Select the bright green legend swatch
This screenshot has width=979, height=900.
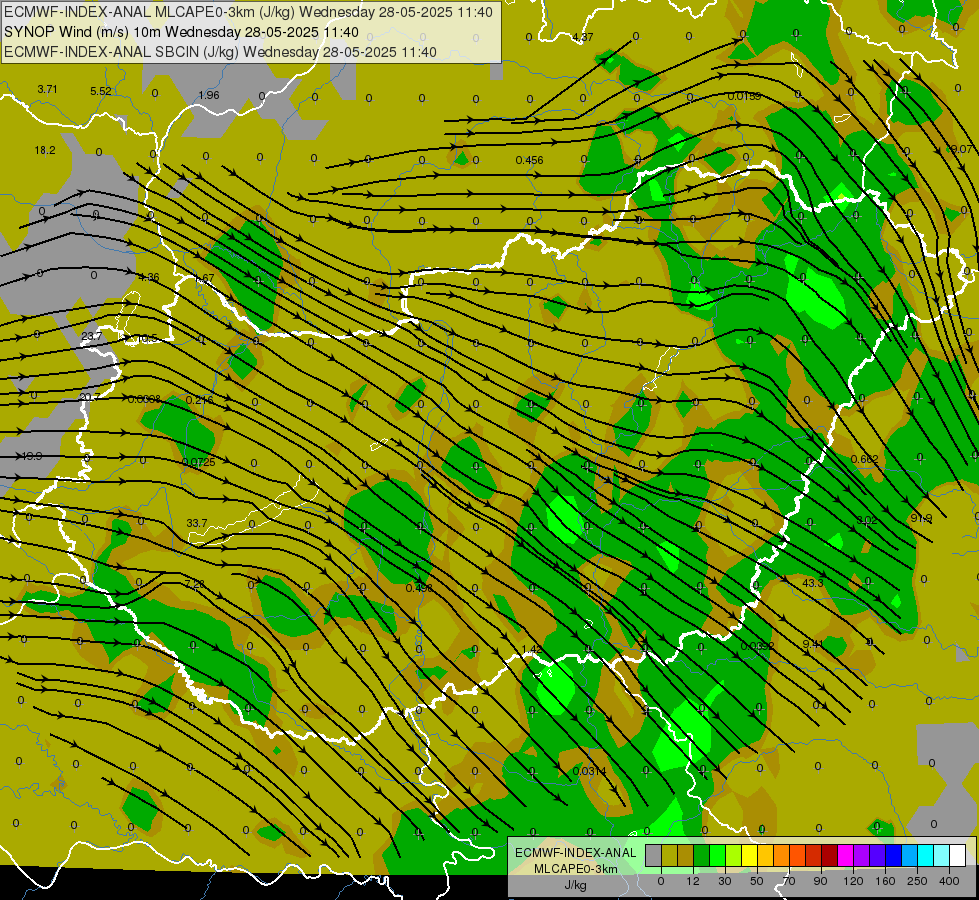click(717, 855)
